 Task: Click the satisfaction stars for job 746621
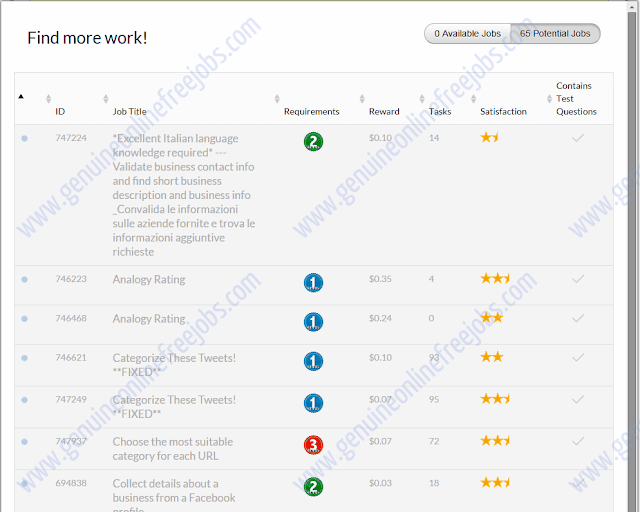coord(492,357)
